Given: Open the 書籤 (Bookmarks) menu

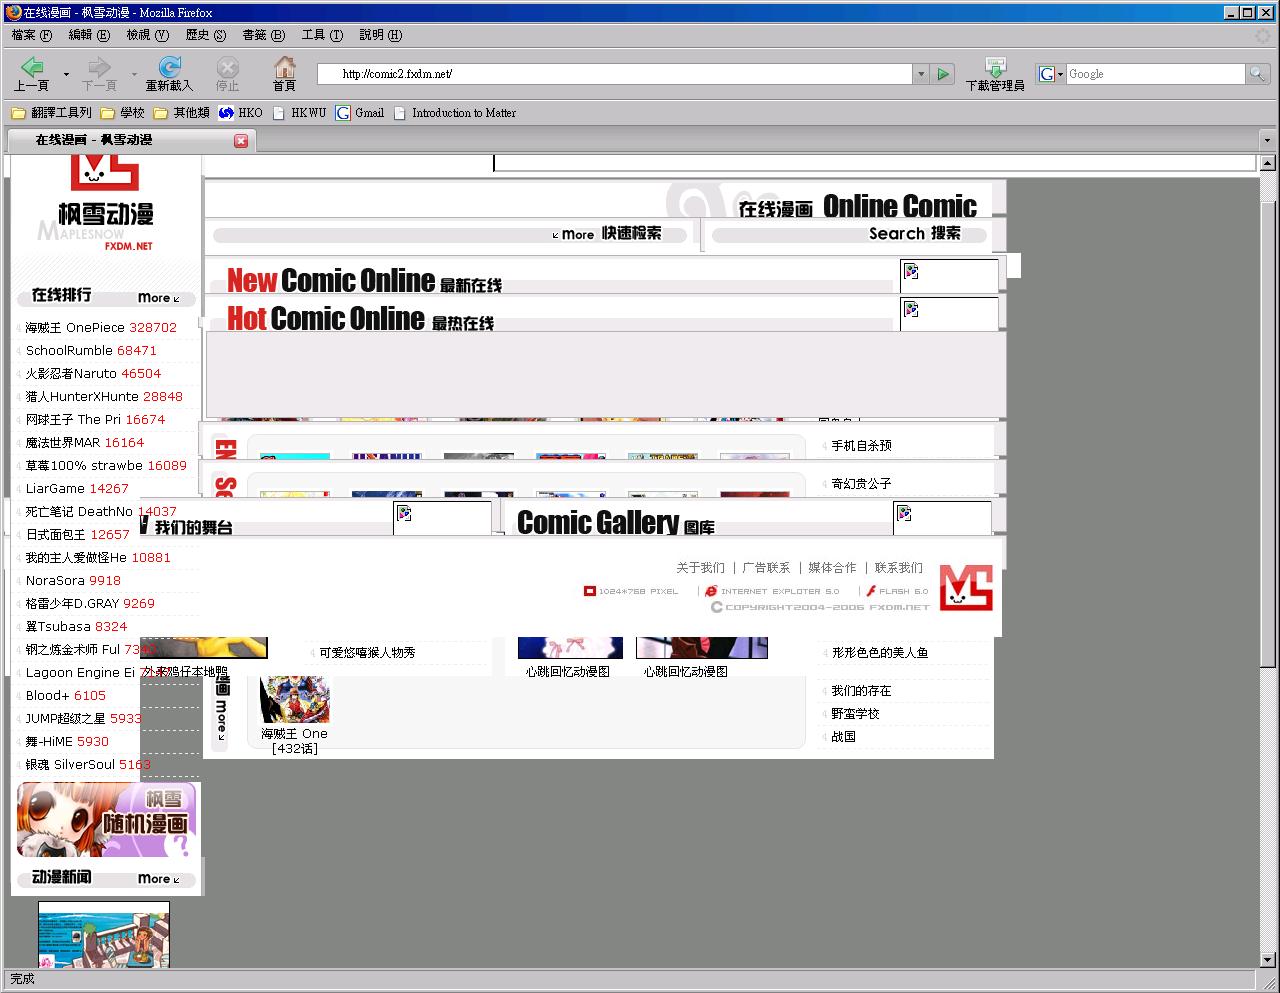Looking at the screenshot, I should point(263,35).
